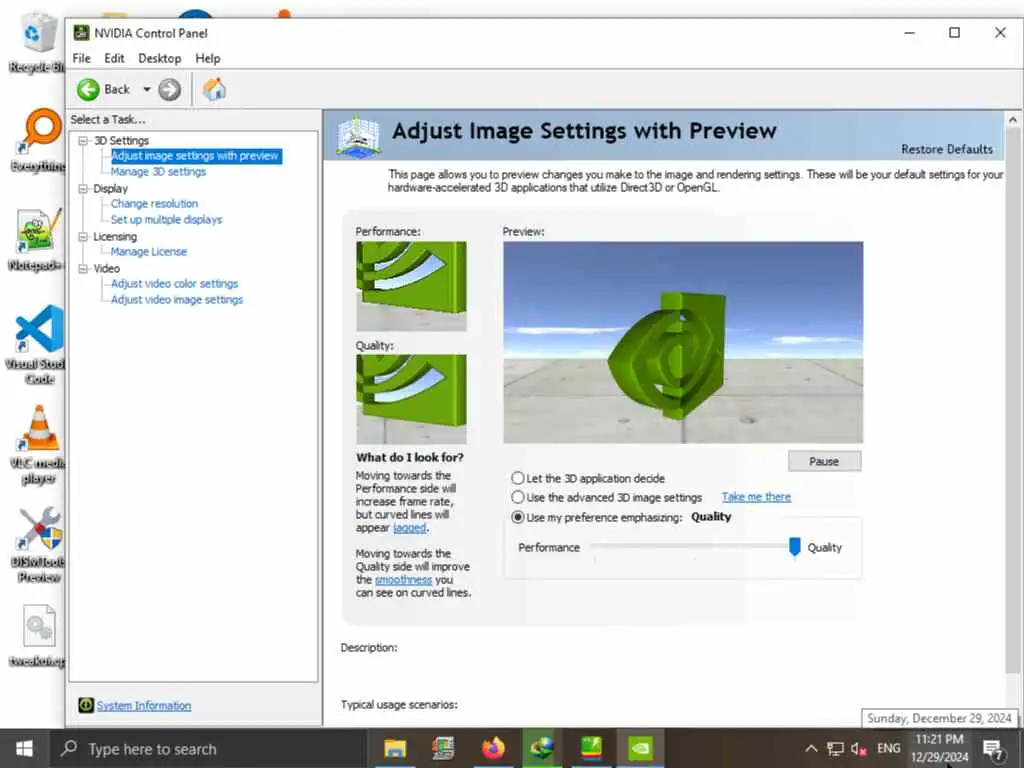Image resolution: width=1024 pixels, height=768 pixels.
Task: Open the Windows Start button
Action: [24, 748]
